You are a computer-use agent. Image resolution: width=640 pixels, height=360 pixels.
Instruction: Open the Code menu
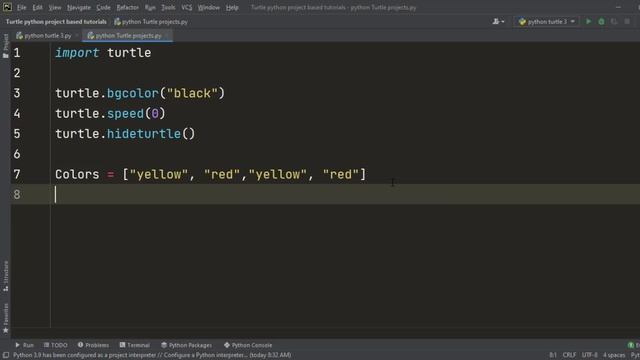pos(103,7)
